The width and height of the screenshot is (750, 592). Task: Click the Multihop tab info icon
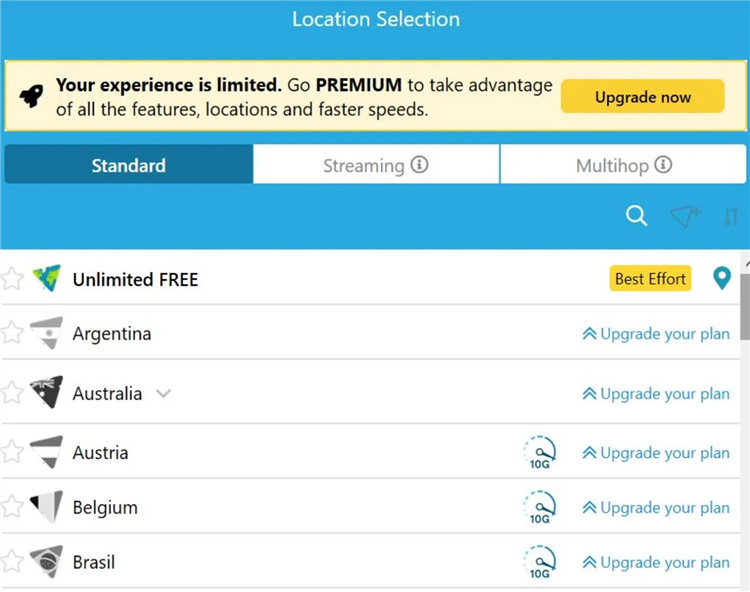pyautogui.click(x=663, y=165)
